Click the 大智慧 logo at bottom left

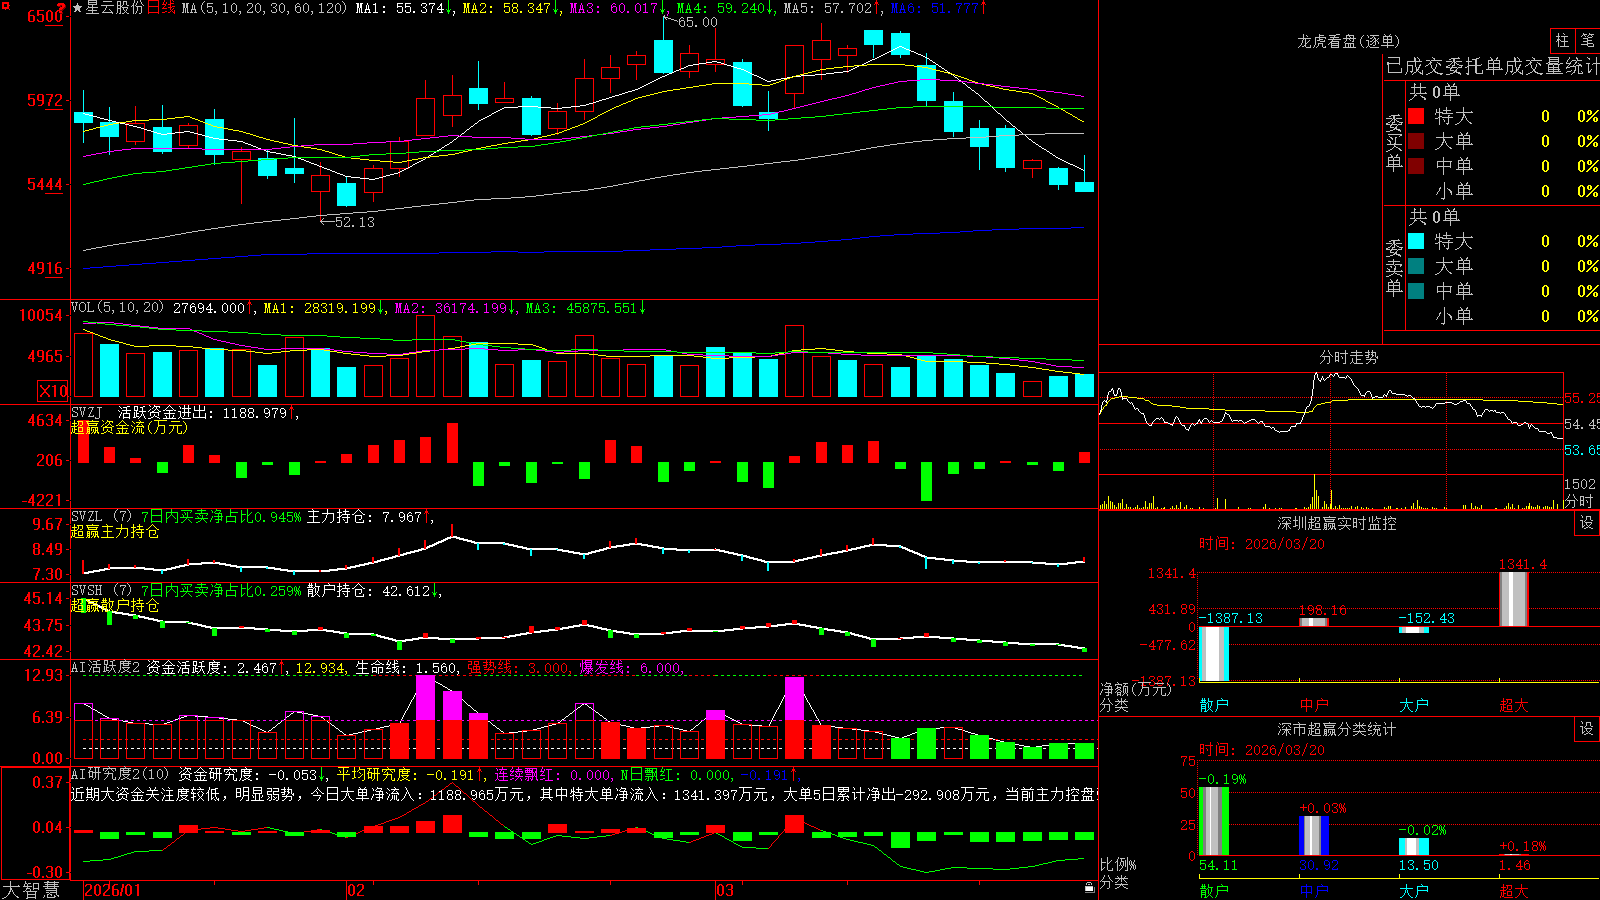click(x=31, y=890)
